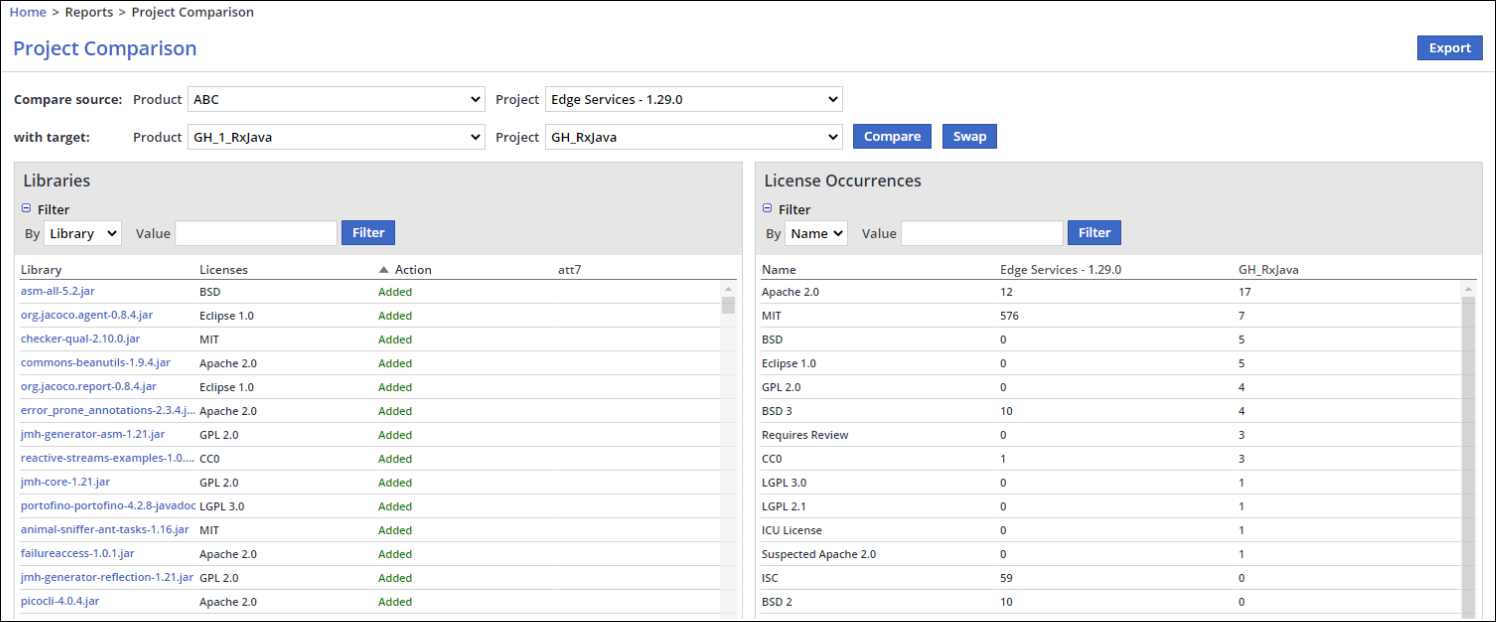Open the Libraries filter By Library dropdown
Image resolution: width=1496 pixels, height=622 pixels.
pyautogui.click(x=82, y=233)
